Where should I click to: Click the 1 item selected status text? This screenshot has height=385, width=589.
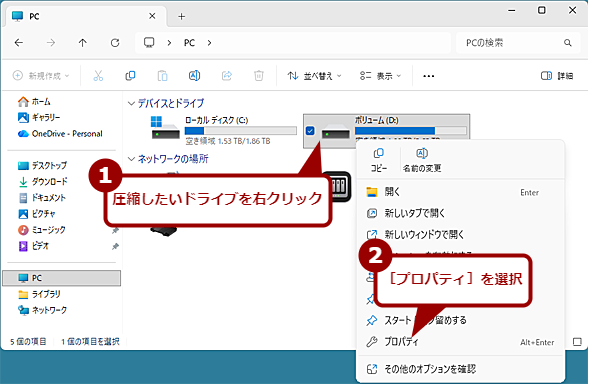tap(90, 341)
